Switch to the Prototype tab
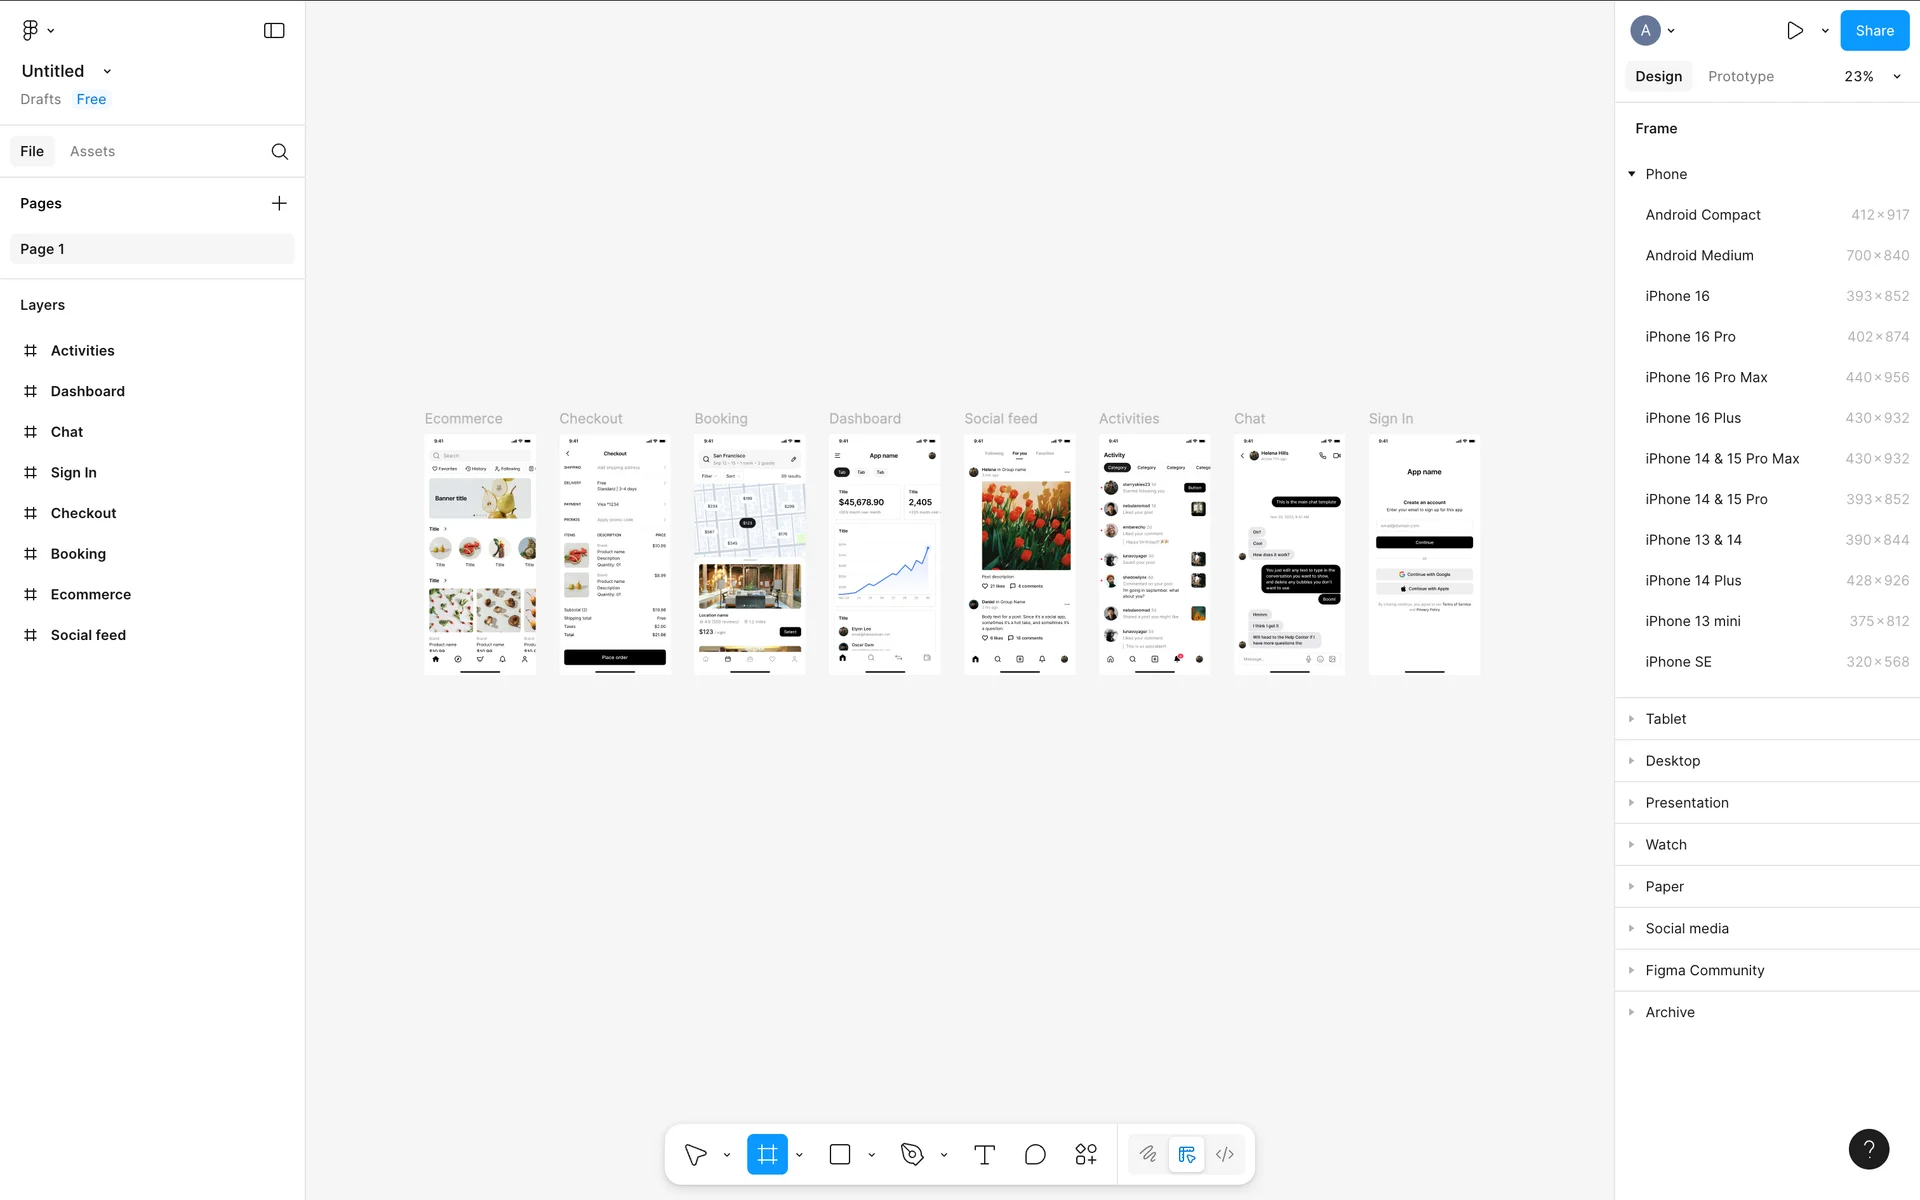This screenshot has height=1200, width=1920. point(1740,76)
